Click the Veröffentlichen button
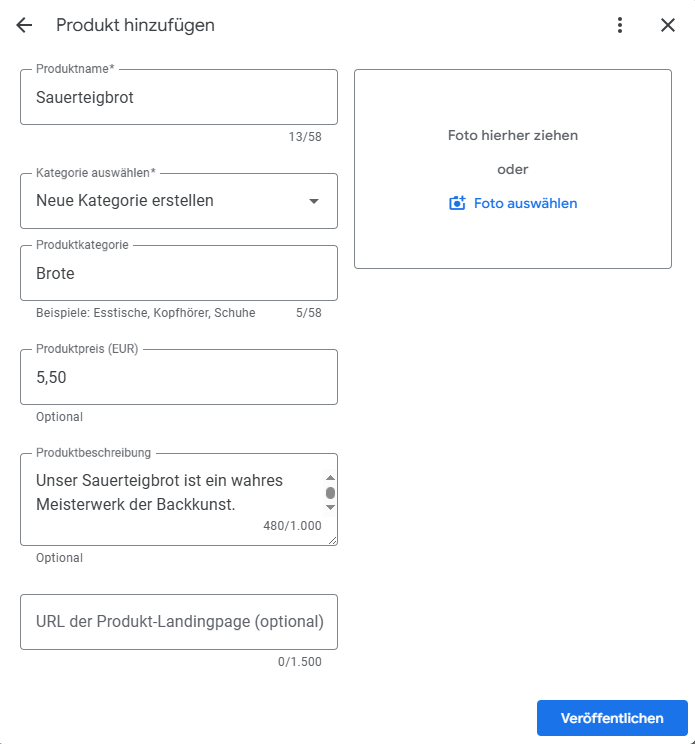 coord(612,718)
